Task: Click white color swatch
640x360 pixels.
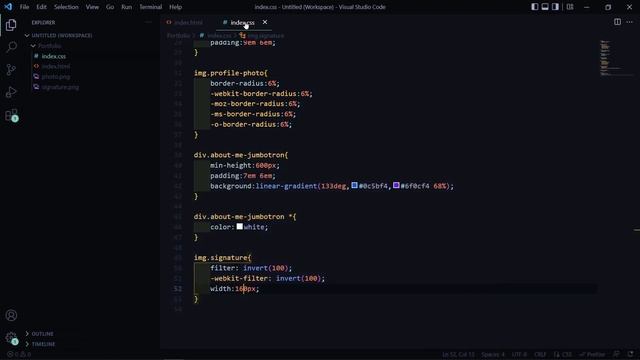Action: 240,227
